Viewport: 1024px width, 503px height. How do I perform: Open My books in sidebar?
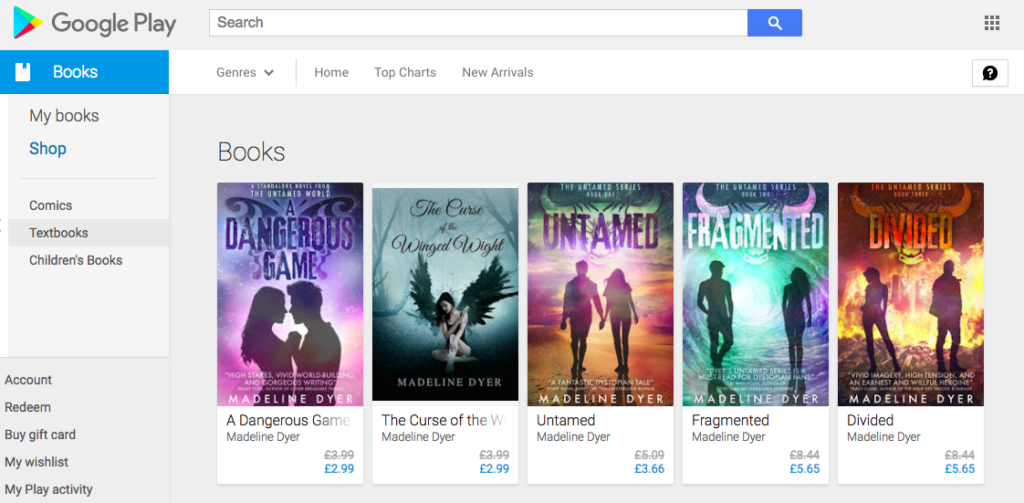[x=64, y=116]
